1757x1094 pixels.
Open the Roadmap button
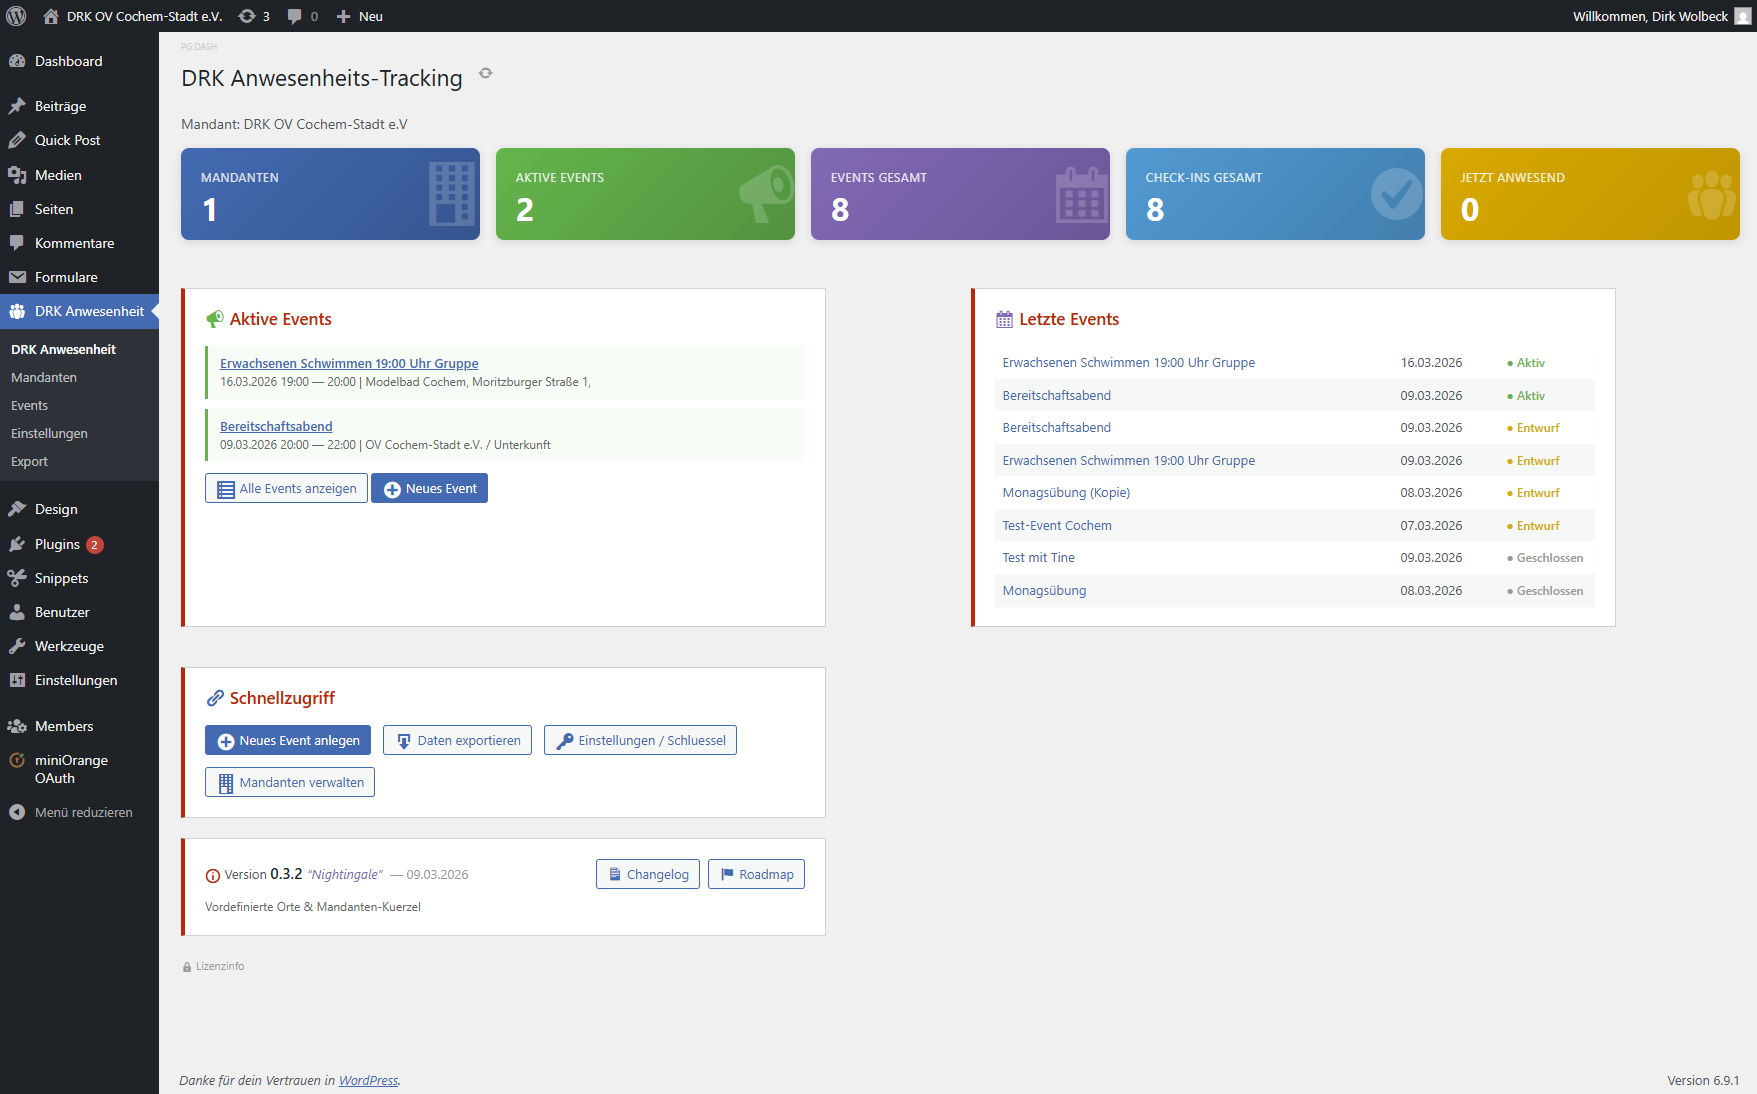coord(756,874)
